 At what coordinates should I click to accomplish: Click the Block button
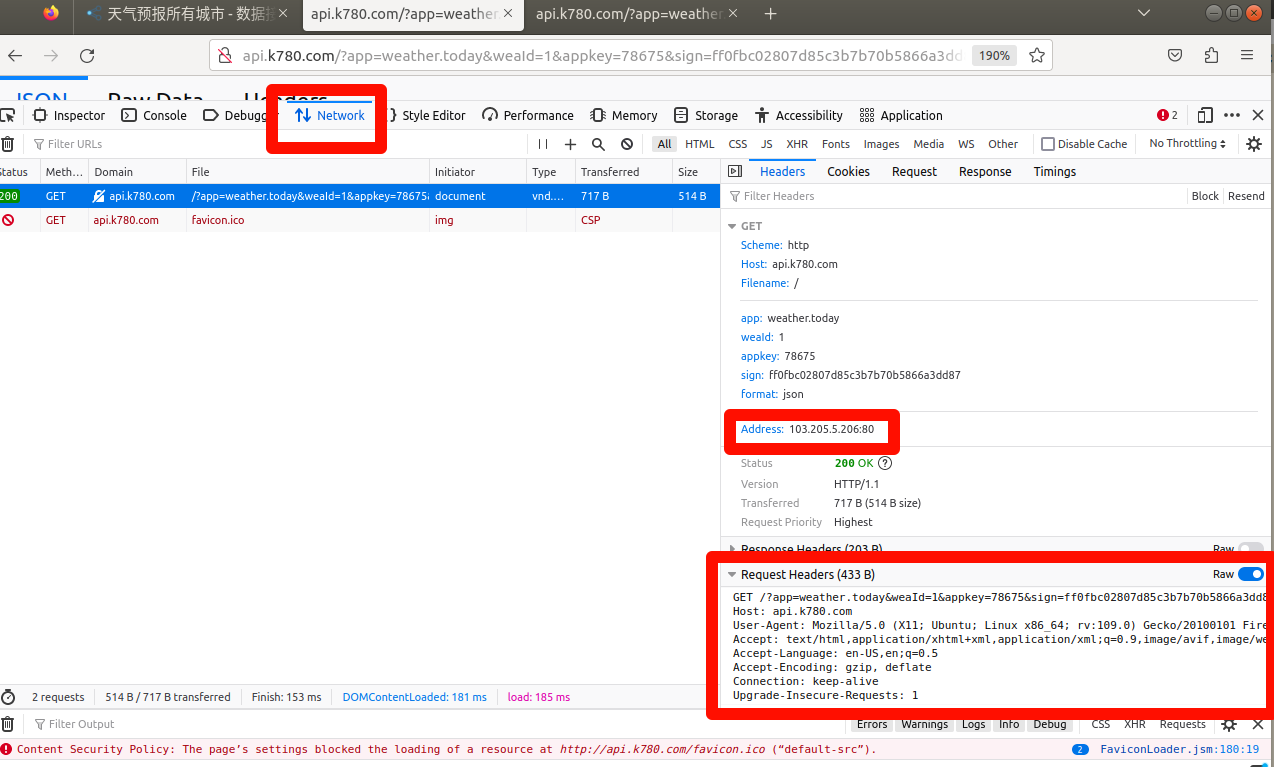[1205, 196]
